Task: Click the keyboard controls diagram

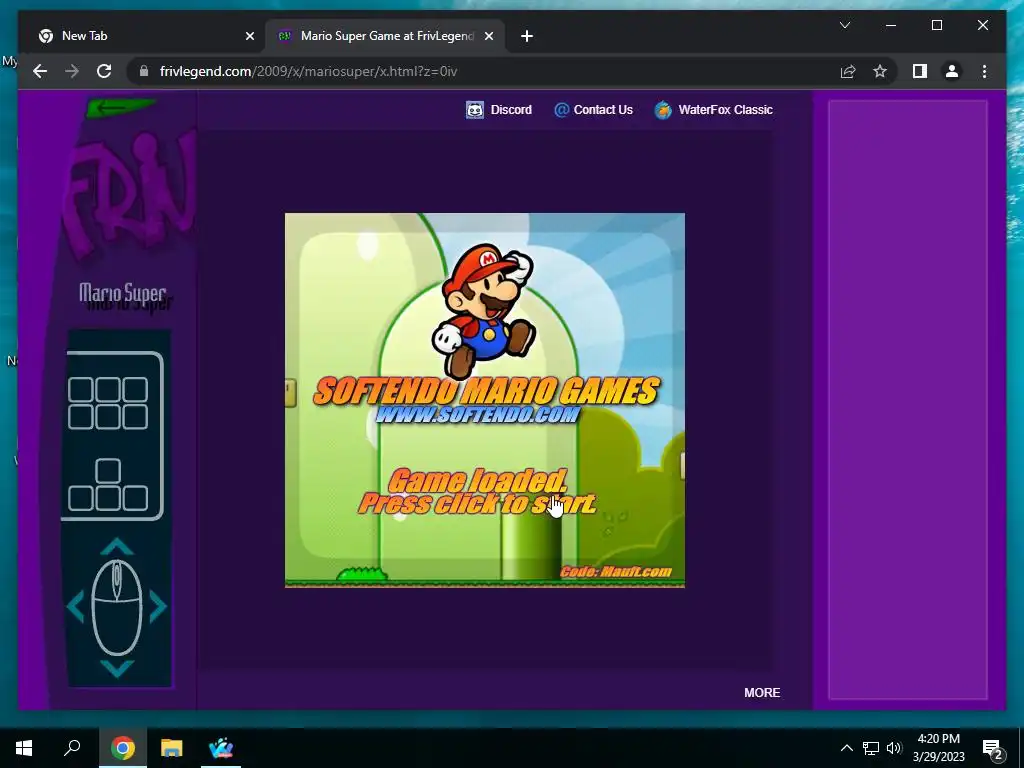Action: [114, 436]
